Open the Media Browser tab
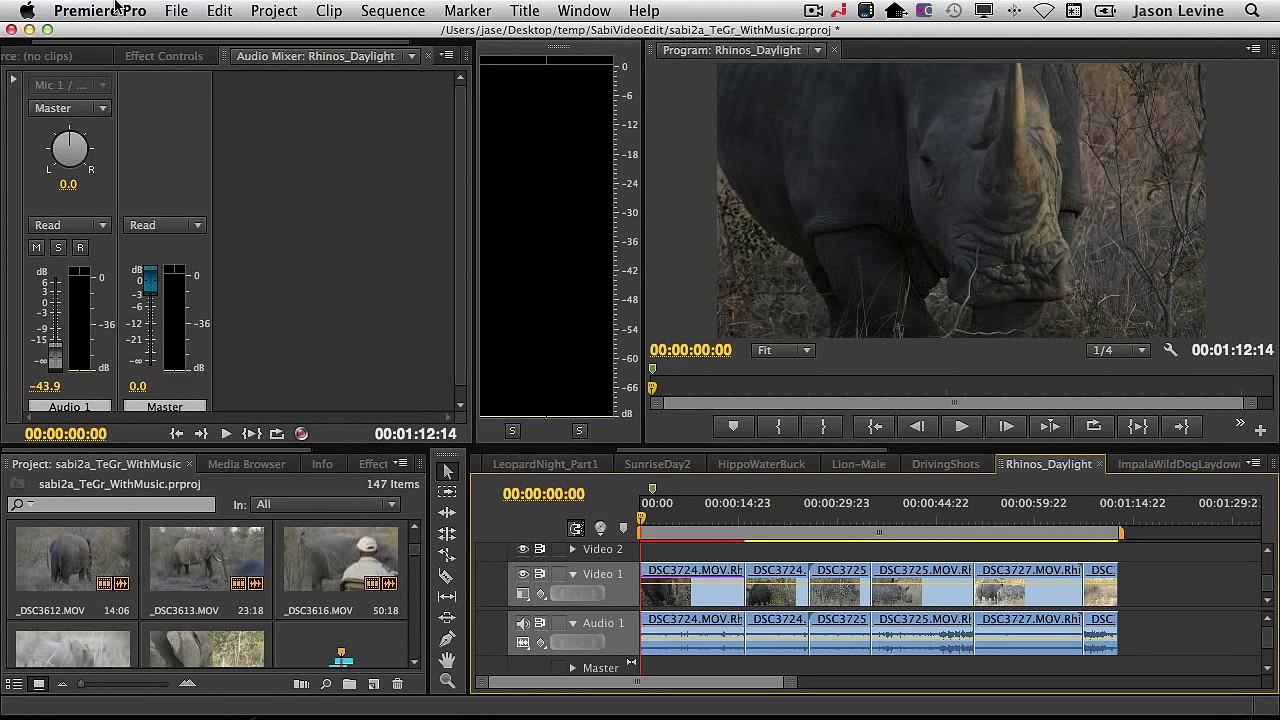Image resolution: width=1280 pixels, height=720 pixels. (x=246, y=464)
